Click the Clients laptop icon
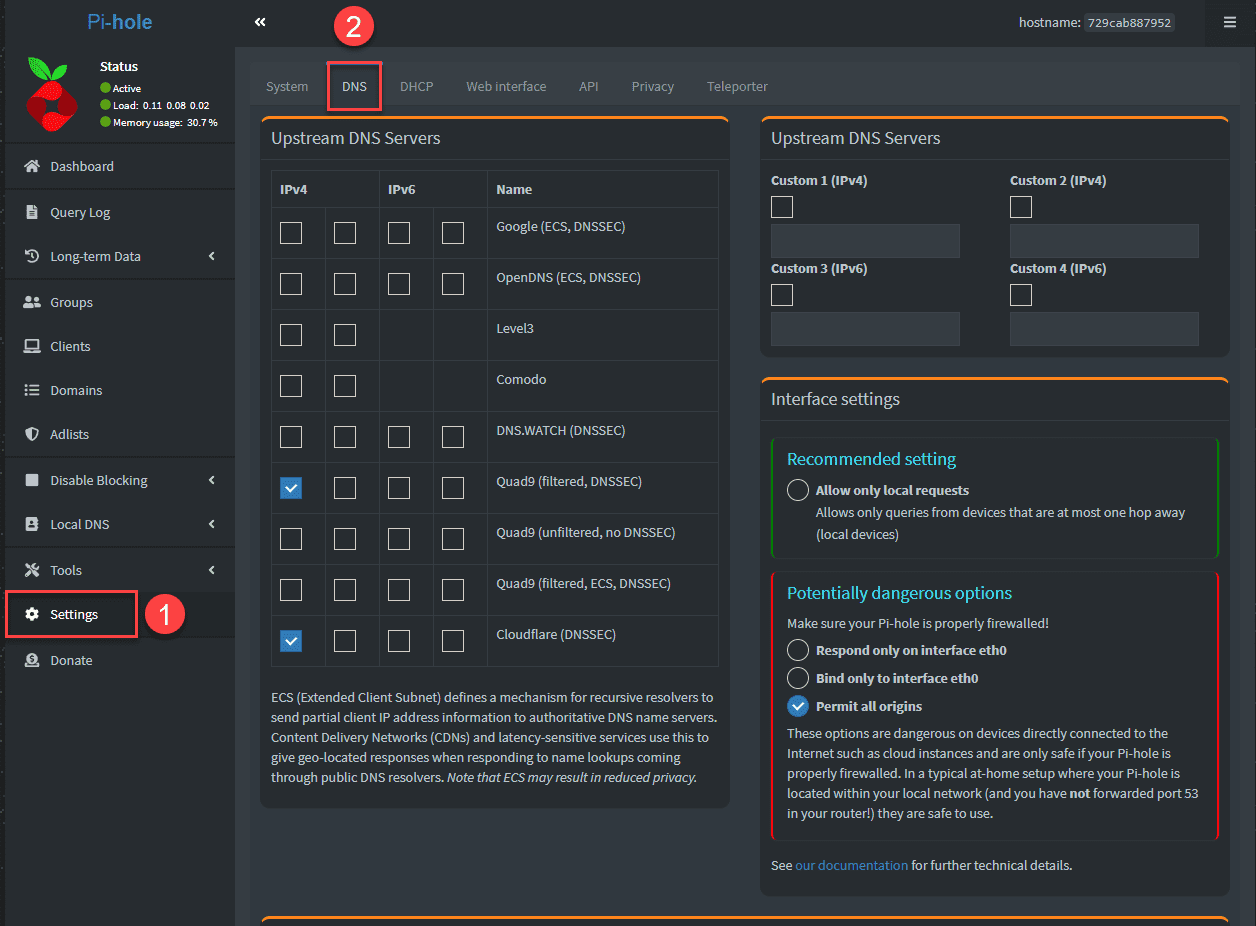 point(32,346)
